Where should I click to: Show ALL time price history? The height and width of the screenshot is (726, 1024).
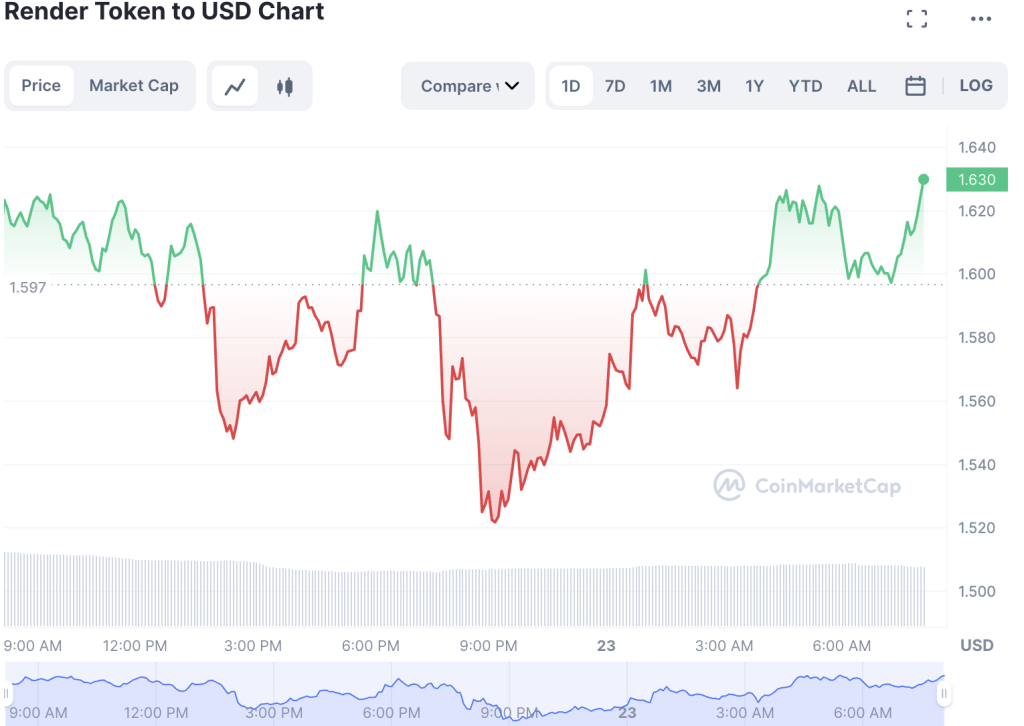[861, 86]
